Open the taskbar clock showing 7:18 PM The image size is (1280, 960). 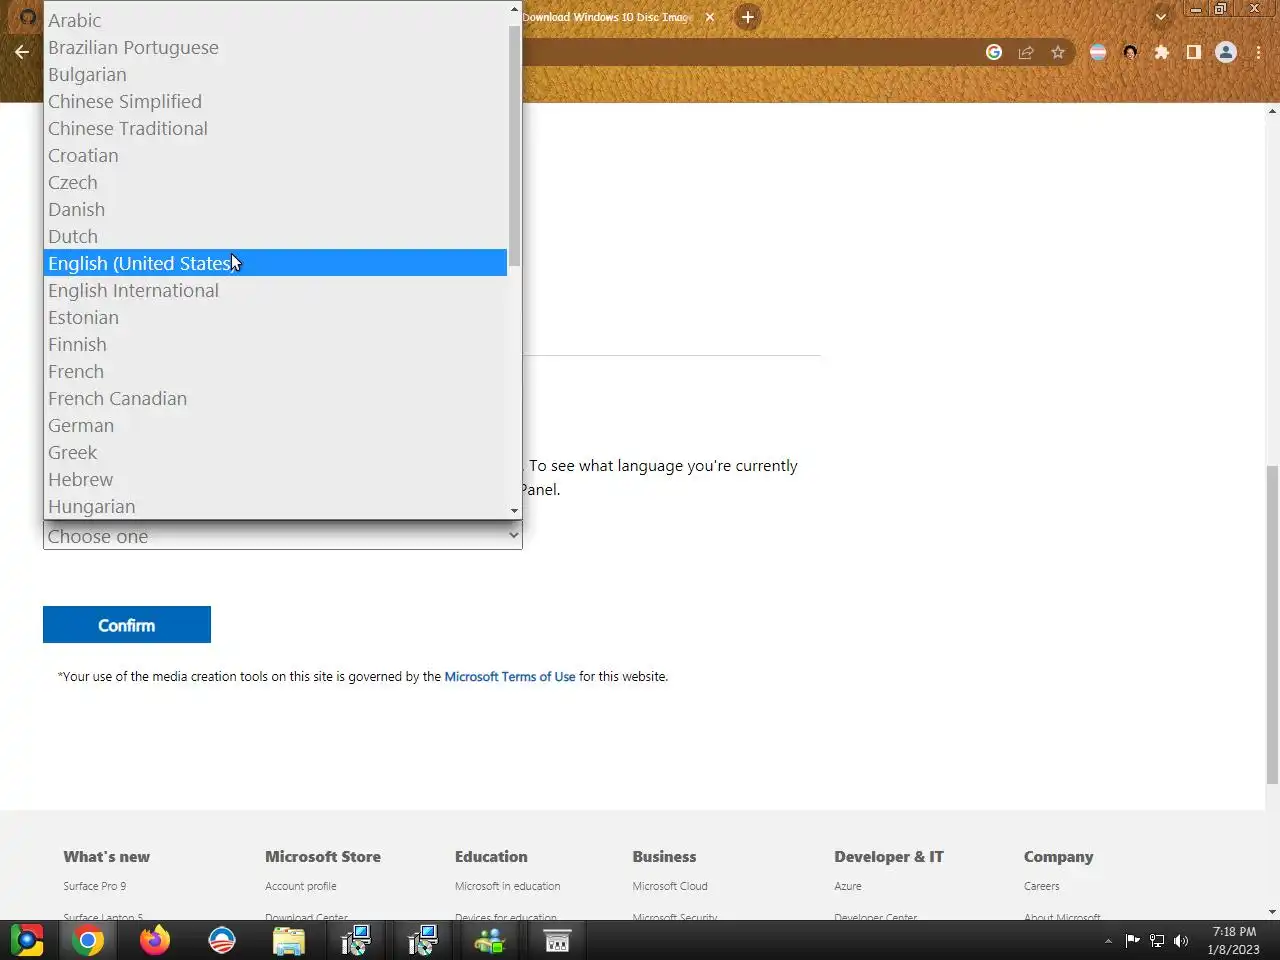click(1234, 940)
